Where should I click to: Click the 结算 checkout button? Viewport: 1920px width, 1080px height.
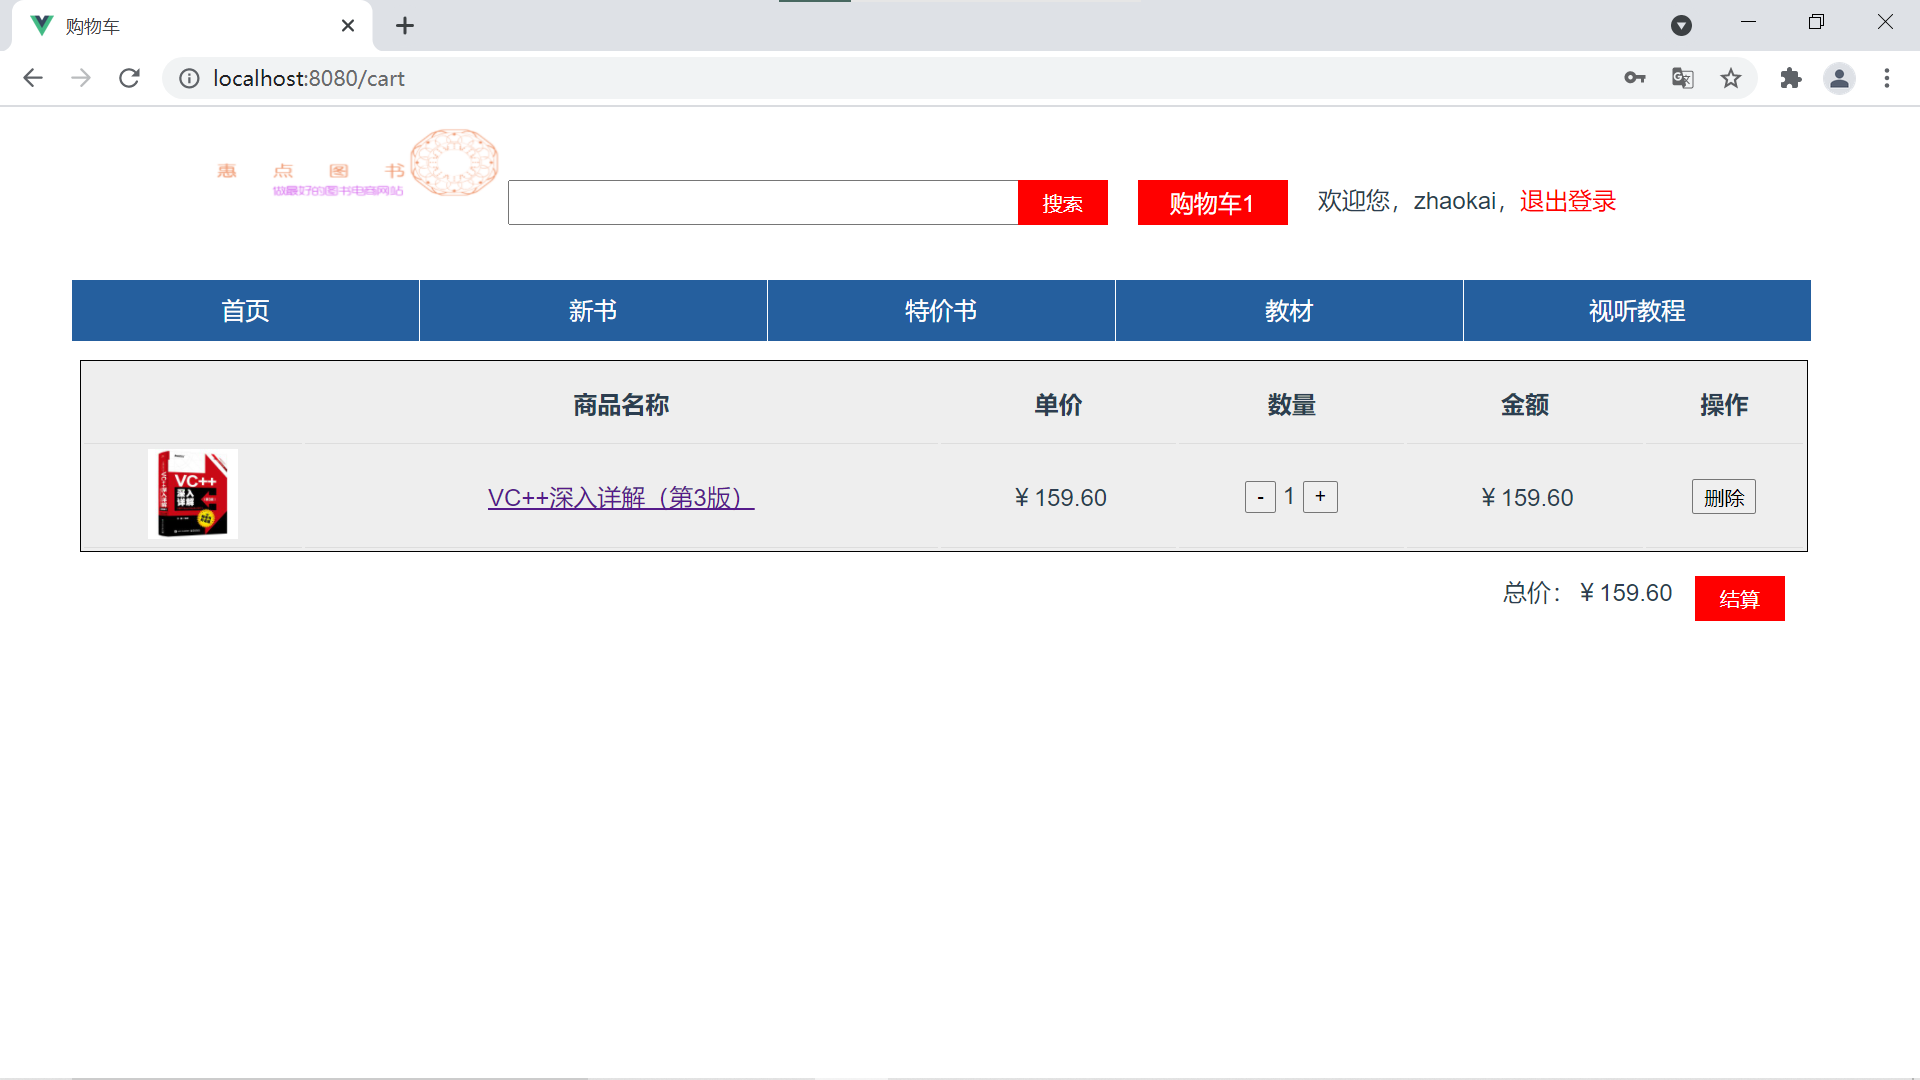coord(1739,598)
